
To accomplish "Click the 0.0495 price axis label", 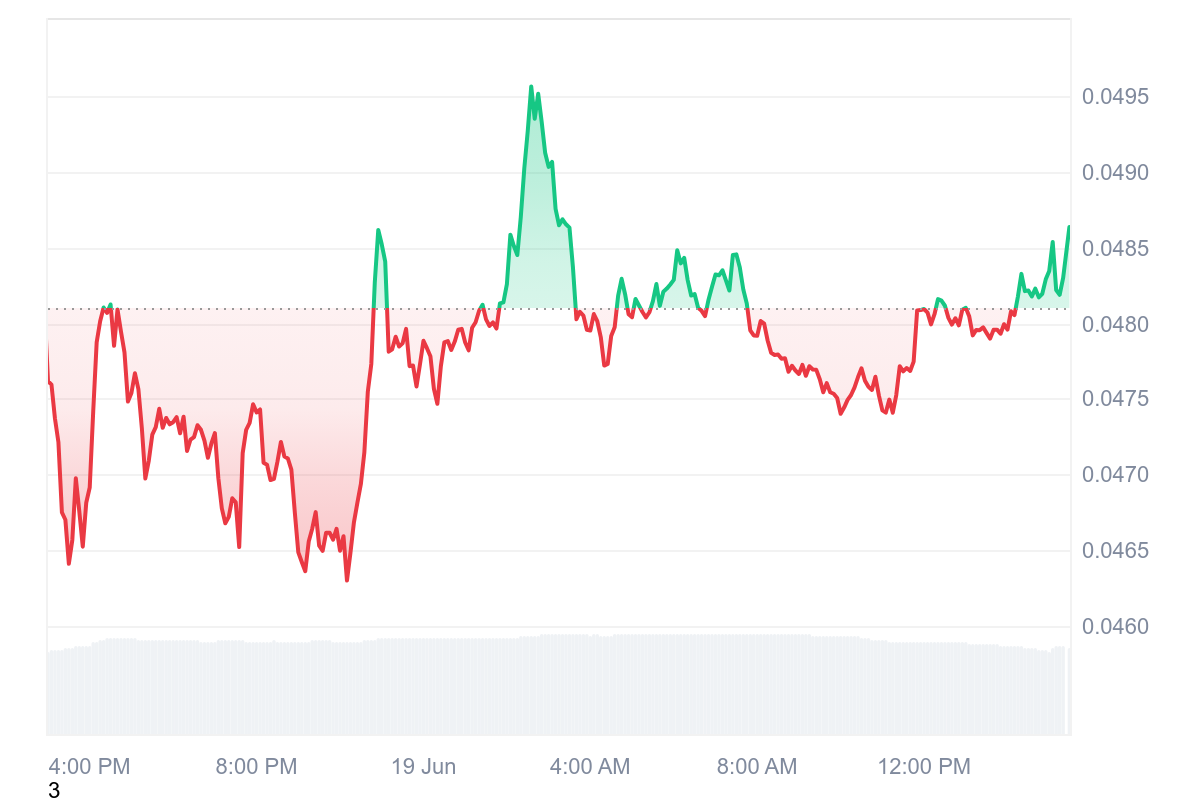I will point(1115,97).
